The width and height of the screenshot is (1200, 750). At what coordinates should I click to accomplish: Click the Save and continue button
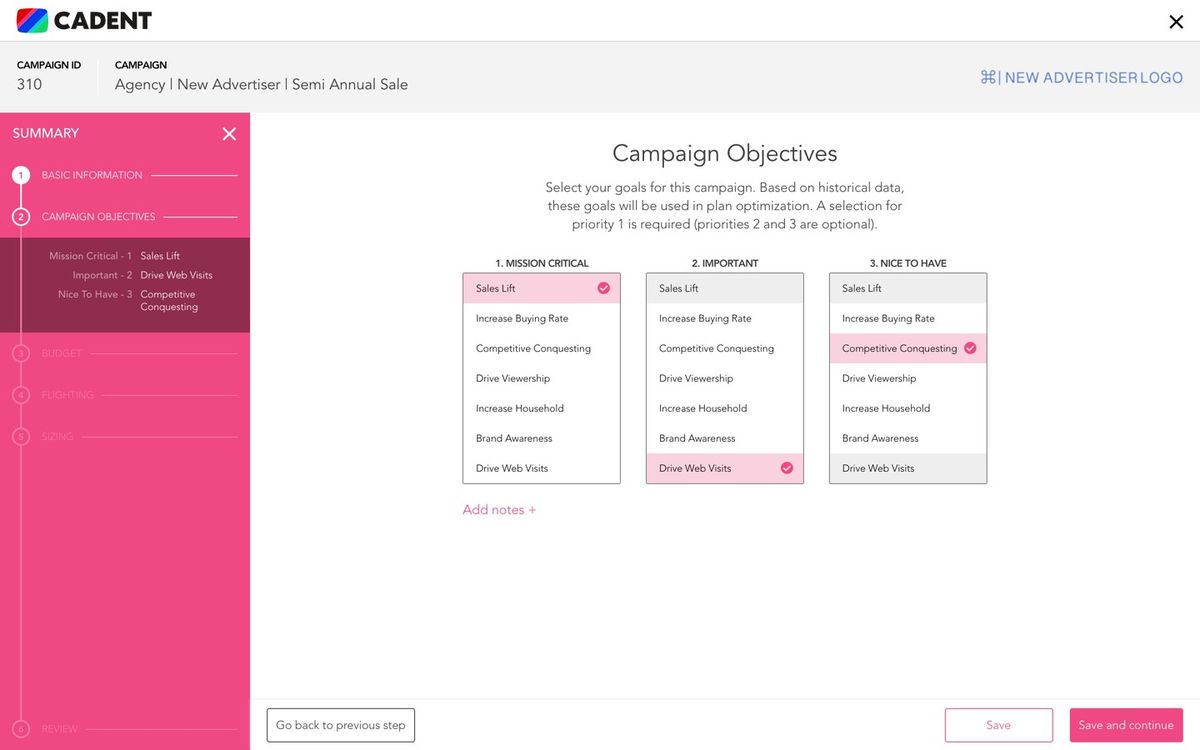[x=1126, y=724]
